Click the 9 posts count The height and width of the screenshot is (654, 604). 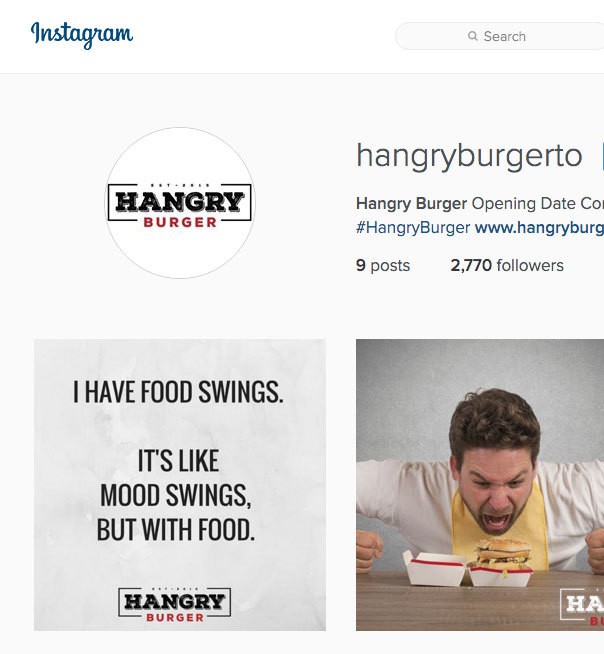tap(383, 265)
